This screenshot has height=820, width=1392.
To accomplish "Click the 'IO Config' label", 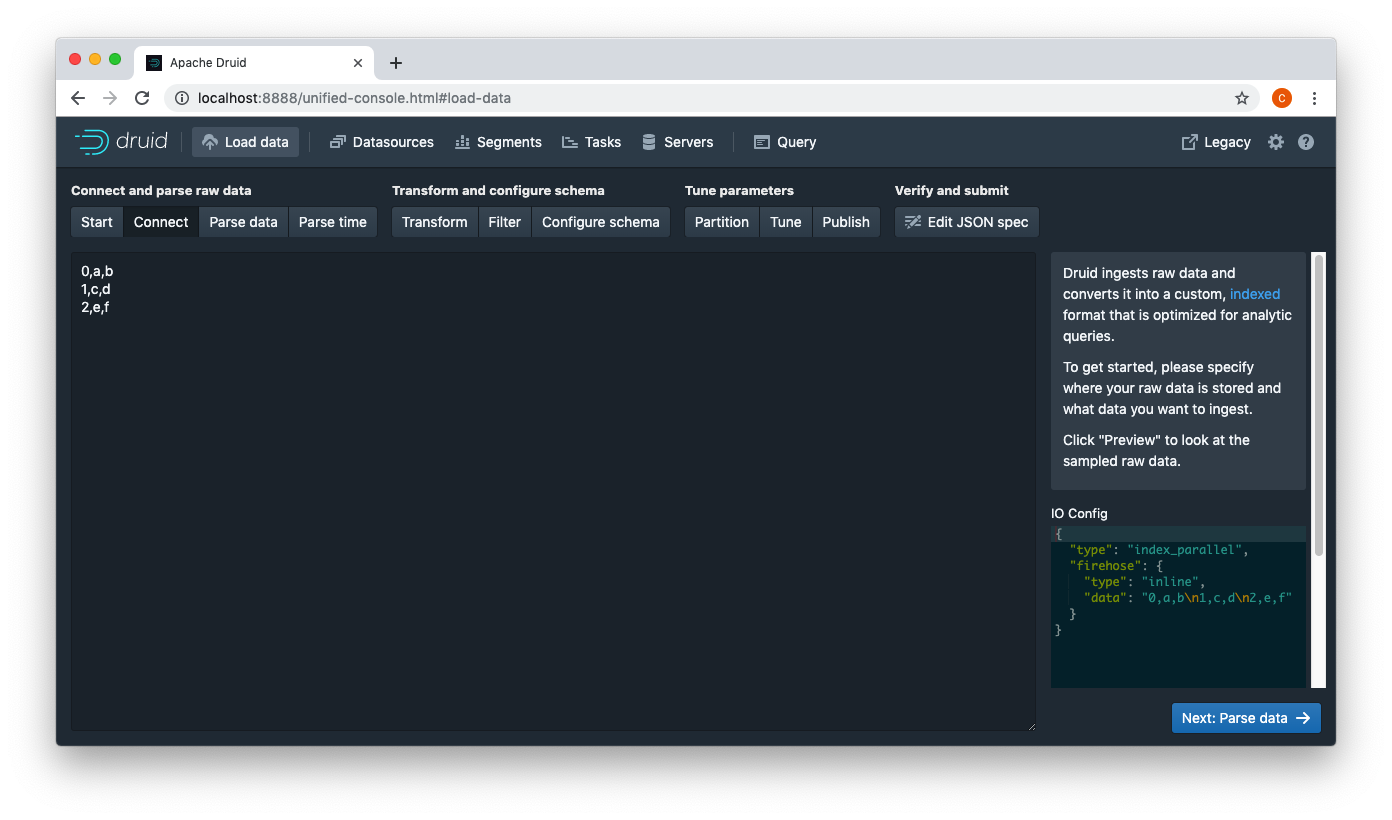I will pyautogui.click(x=1079, y=513).
